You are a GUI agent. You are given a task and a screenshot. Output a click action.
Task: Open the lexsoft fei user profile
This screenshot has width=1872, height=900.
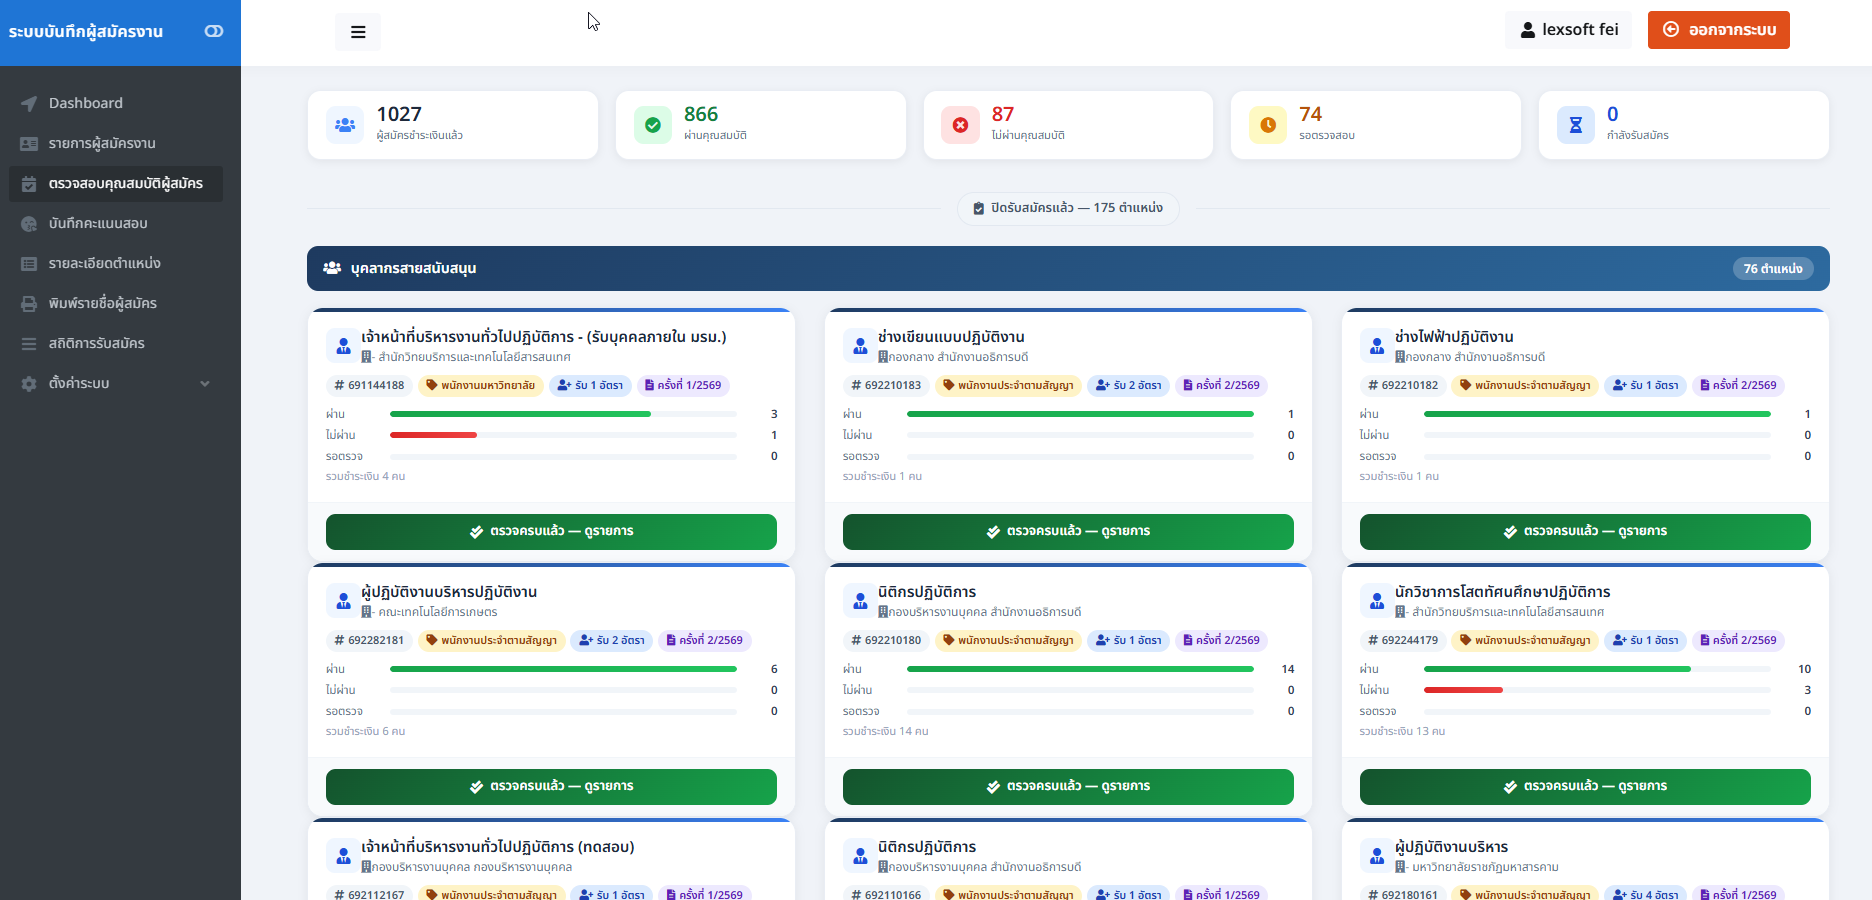click(x=1568, y=30)
